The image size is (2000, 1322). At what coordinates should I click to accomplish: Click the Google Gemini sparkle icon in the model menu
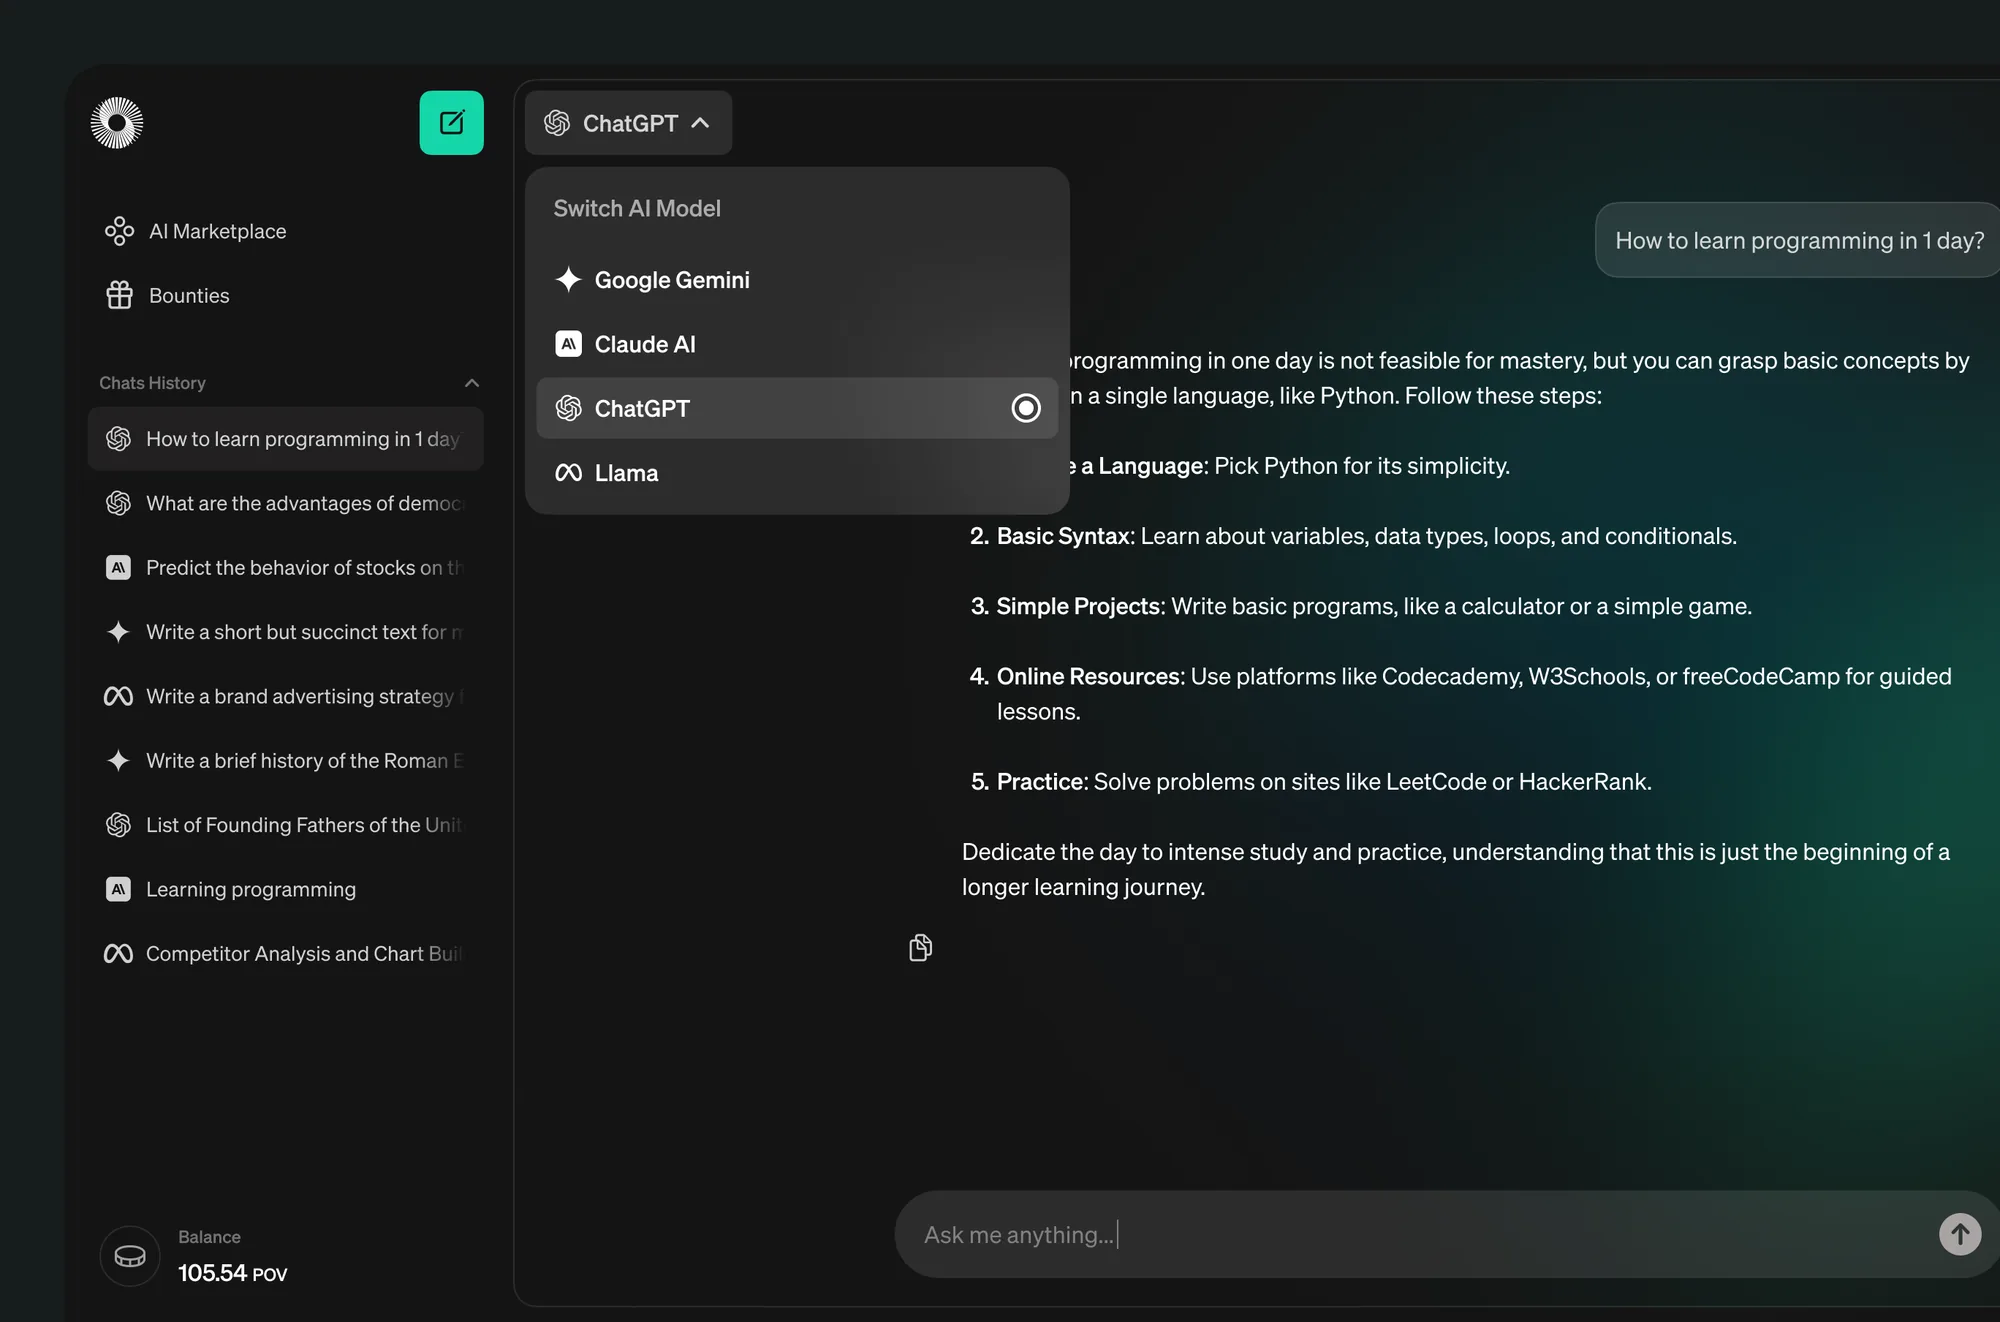tap(568, 280)
